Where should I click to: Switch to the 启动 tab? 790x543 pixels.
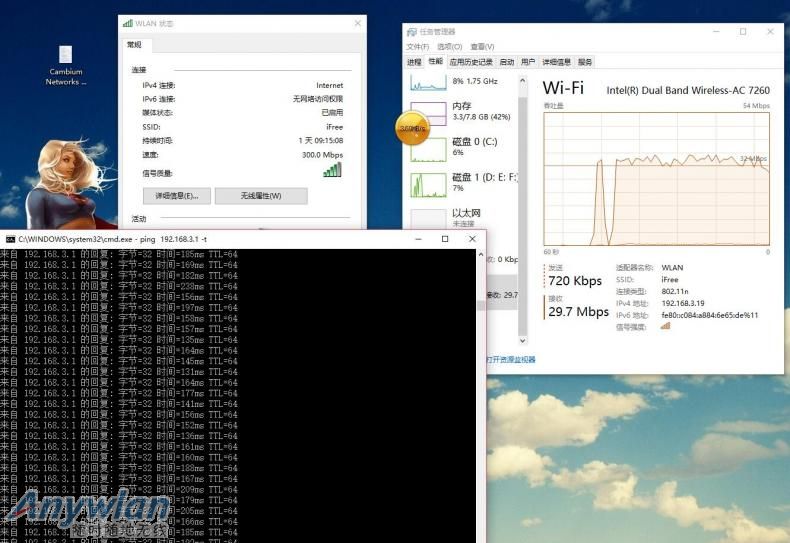pyautogui.click(x=507, y=62)
